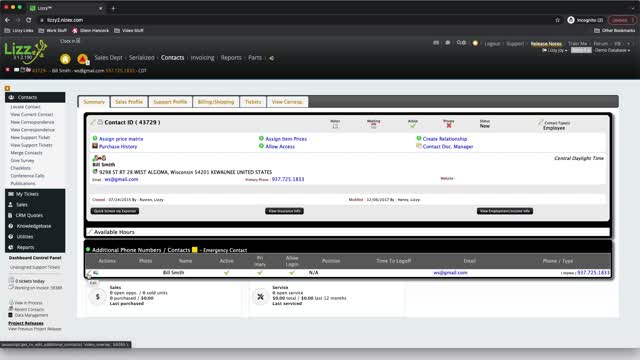
Task: Open the Serialized top menu
Action: click(142, 58)
